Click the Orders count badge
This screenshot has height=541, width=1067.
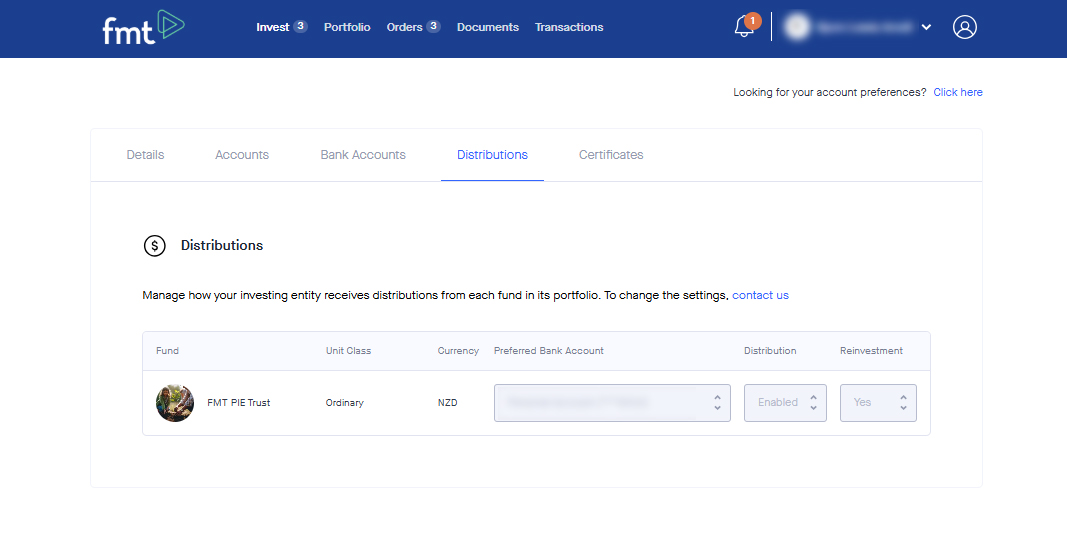coord(433,27)
